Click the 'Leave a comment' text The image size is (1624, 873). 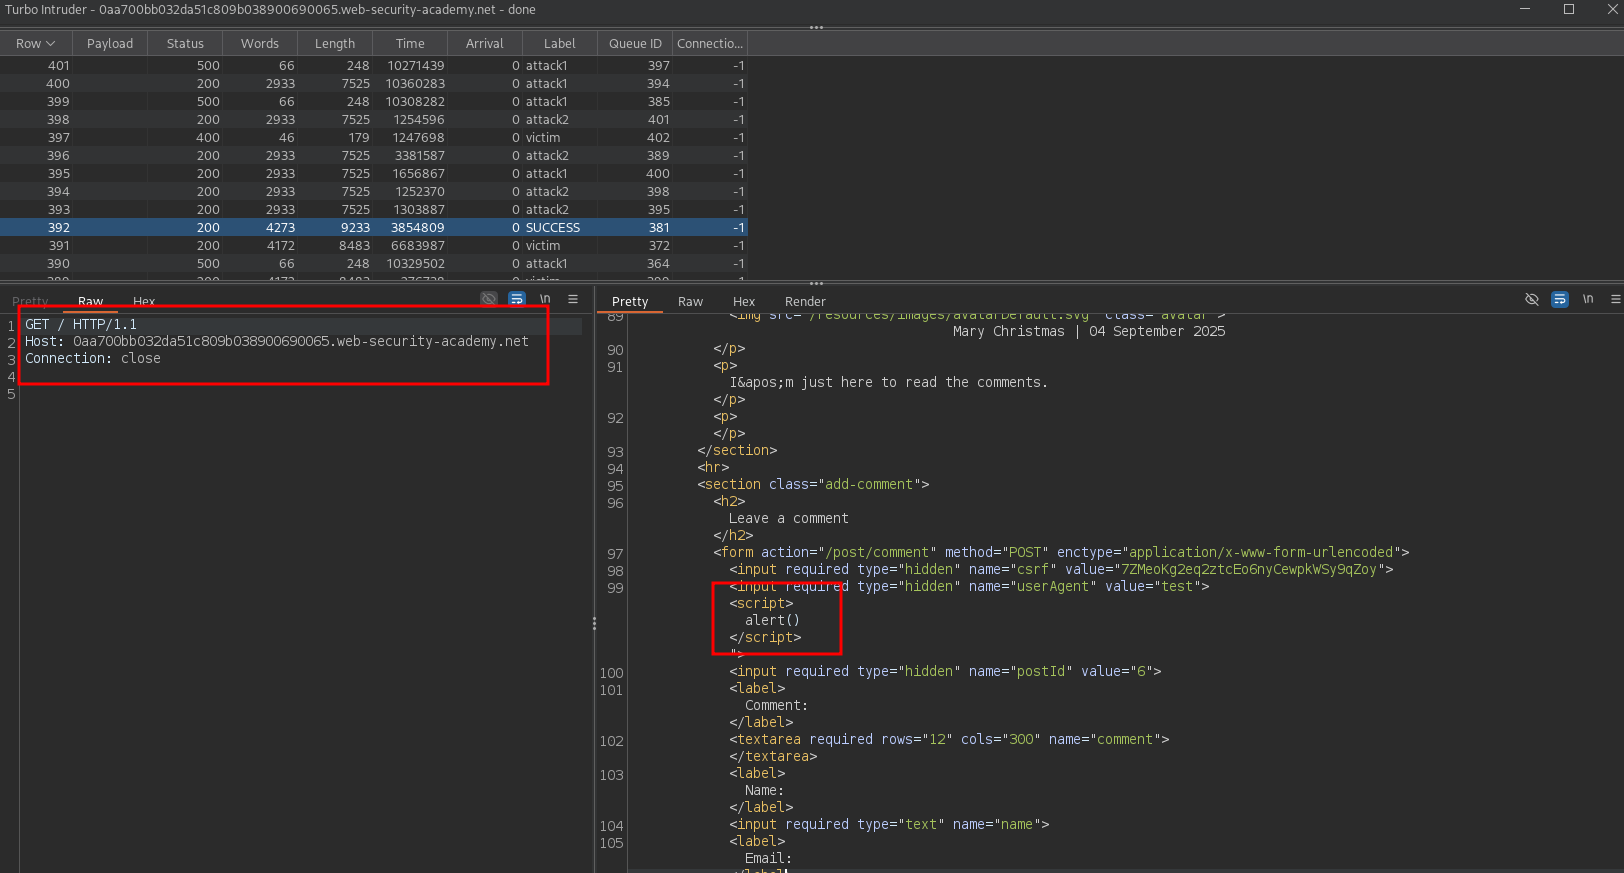789,518
